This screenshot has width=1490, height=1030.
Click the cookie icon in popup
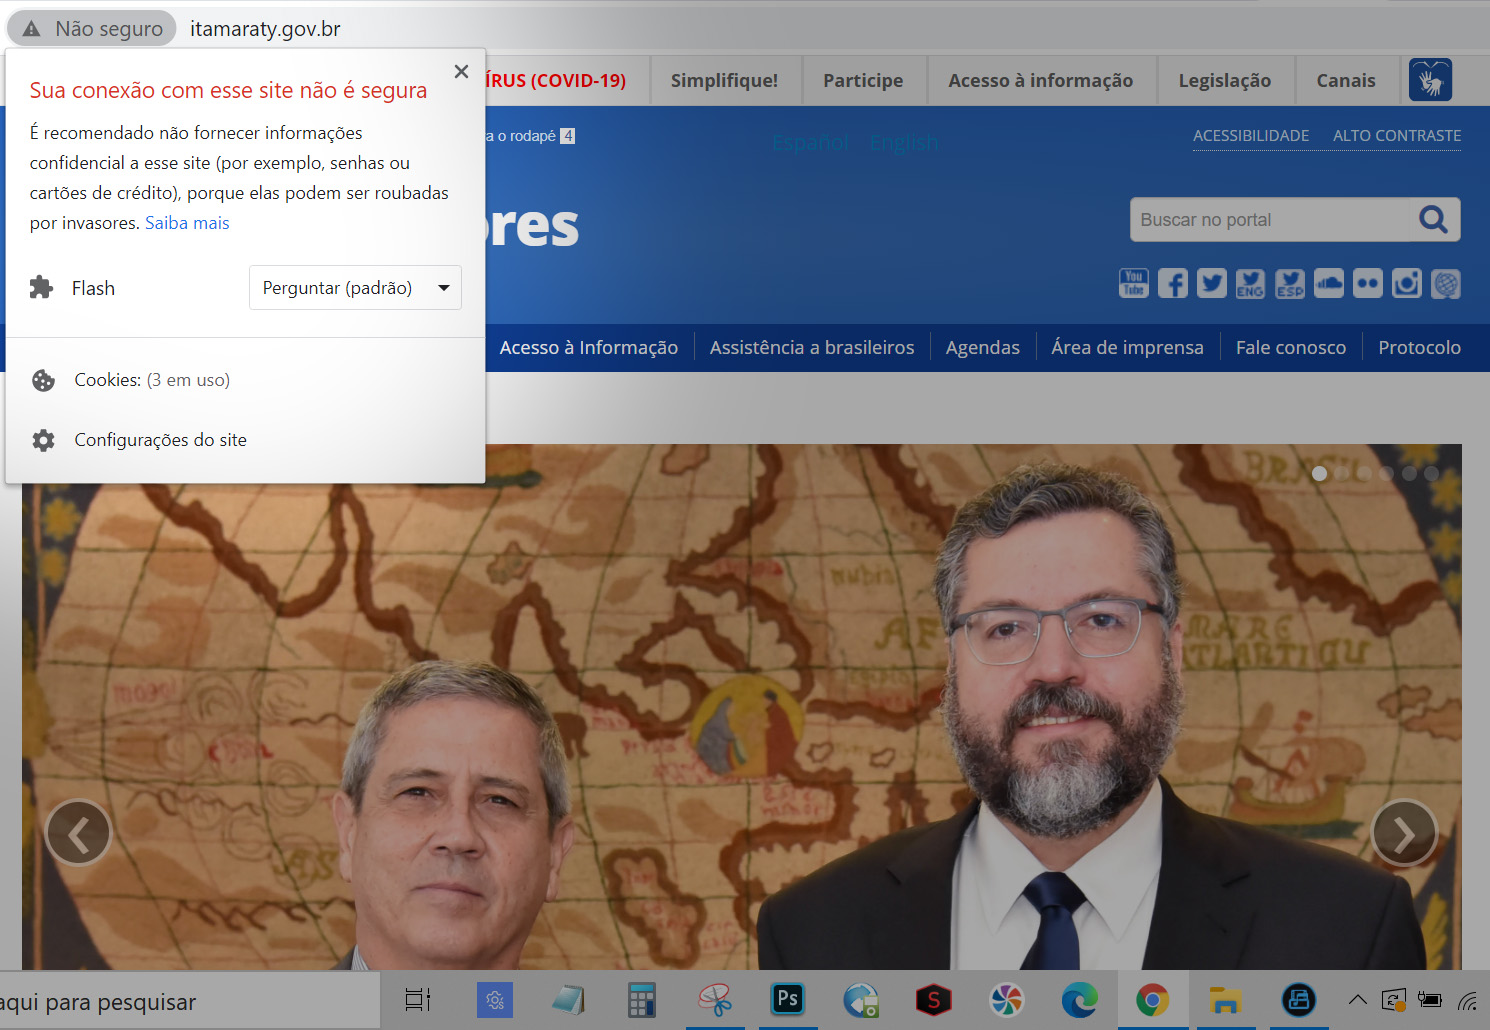coord(43,380)
